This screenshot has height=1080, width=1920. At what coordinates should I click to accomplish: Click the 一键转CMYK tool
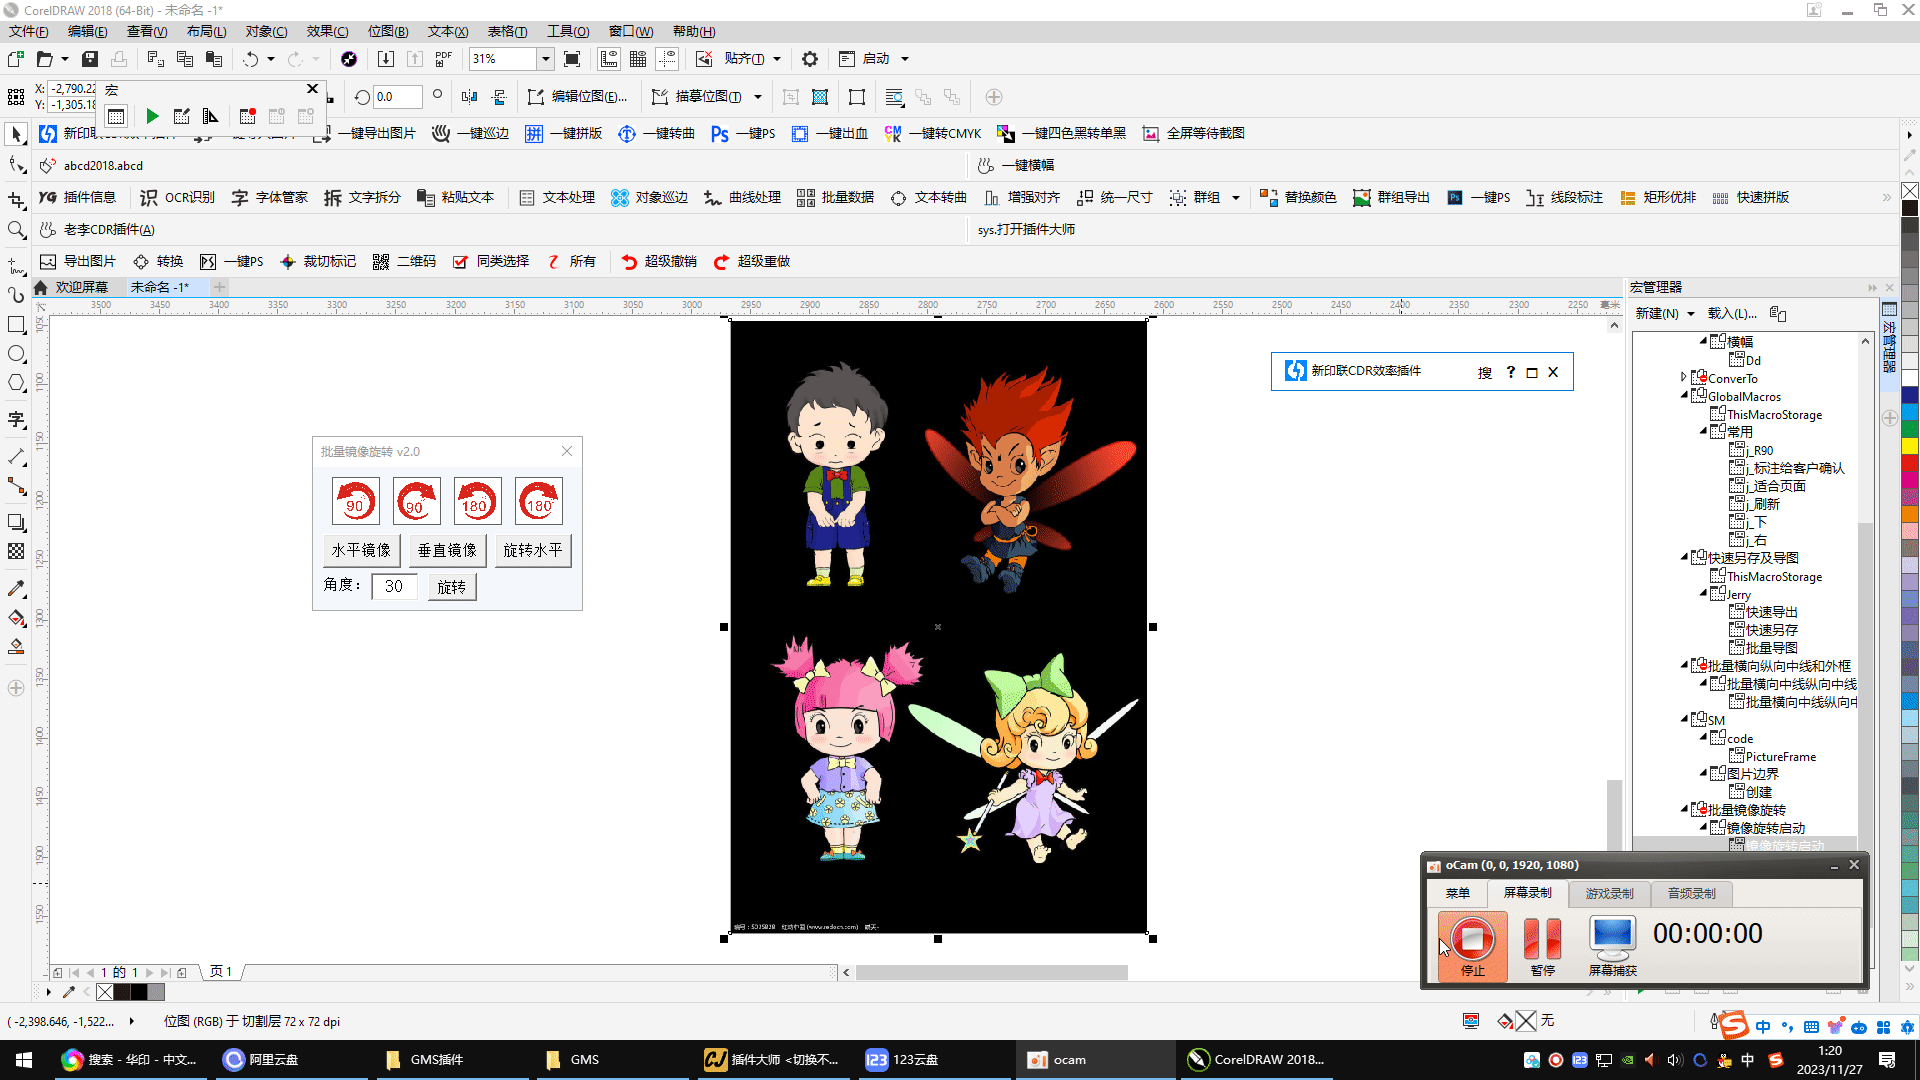pyautogui.click(x=933, y=134)
